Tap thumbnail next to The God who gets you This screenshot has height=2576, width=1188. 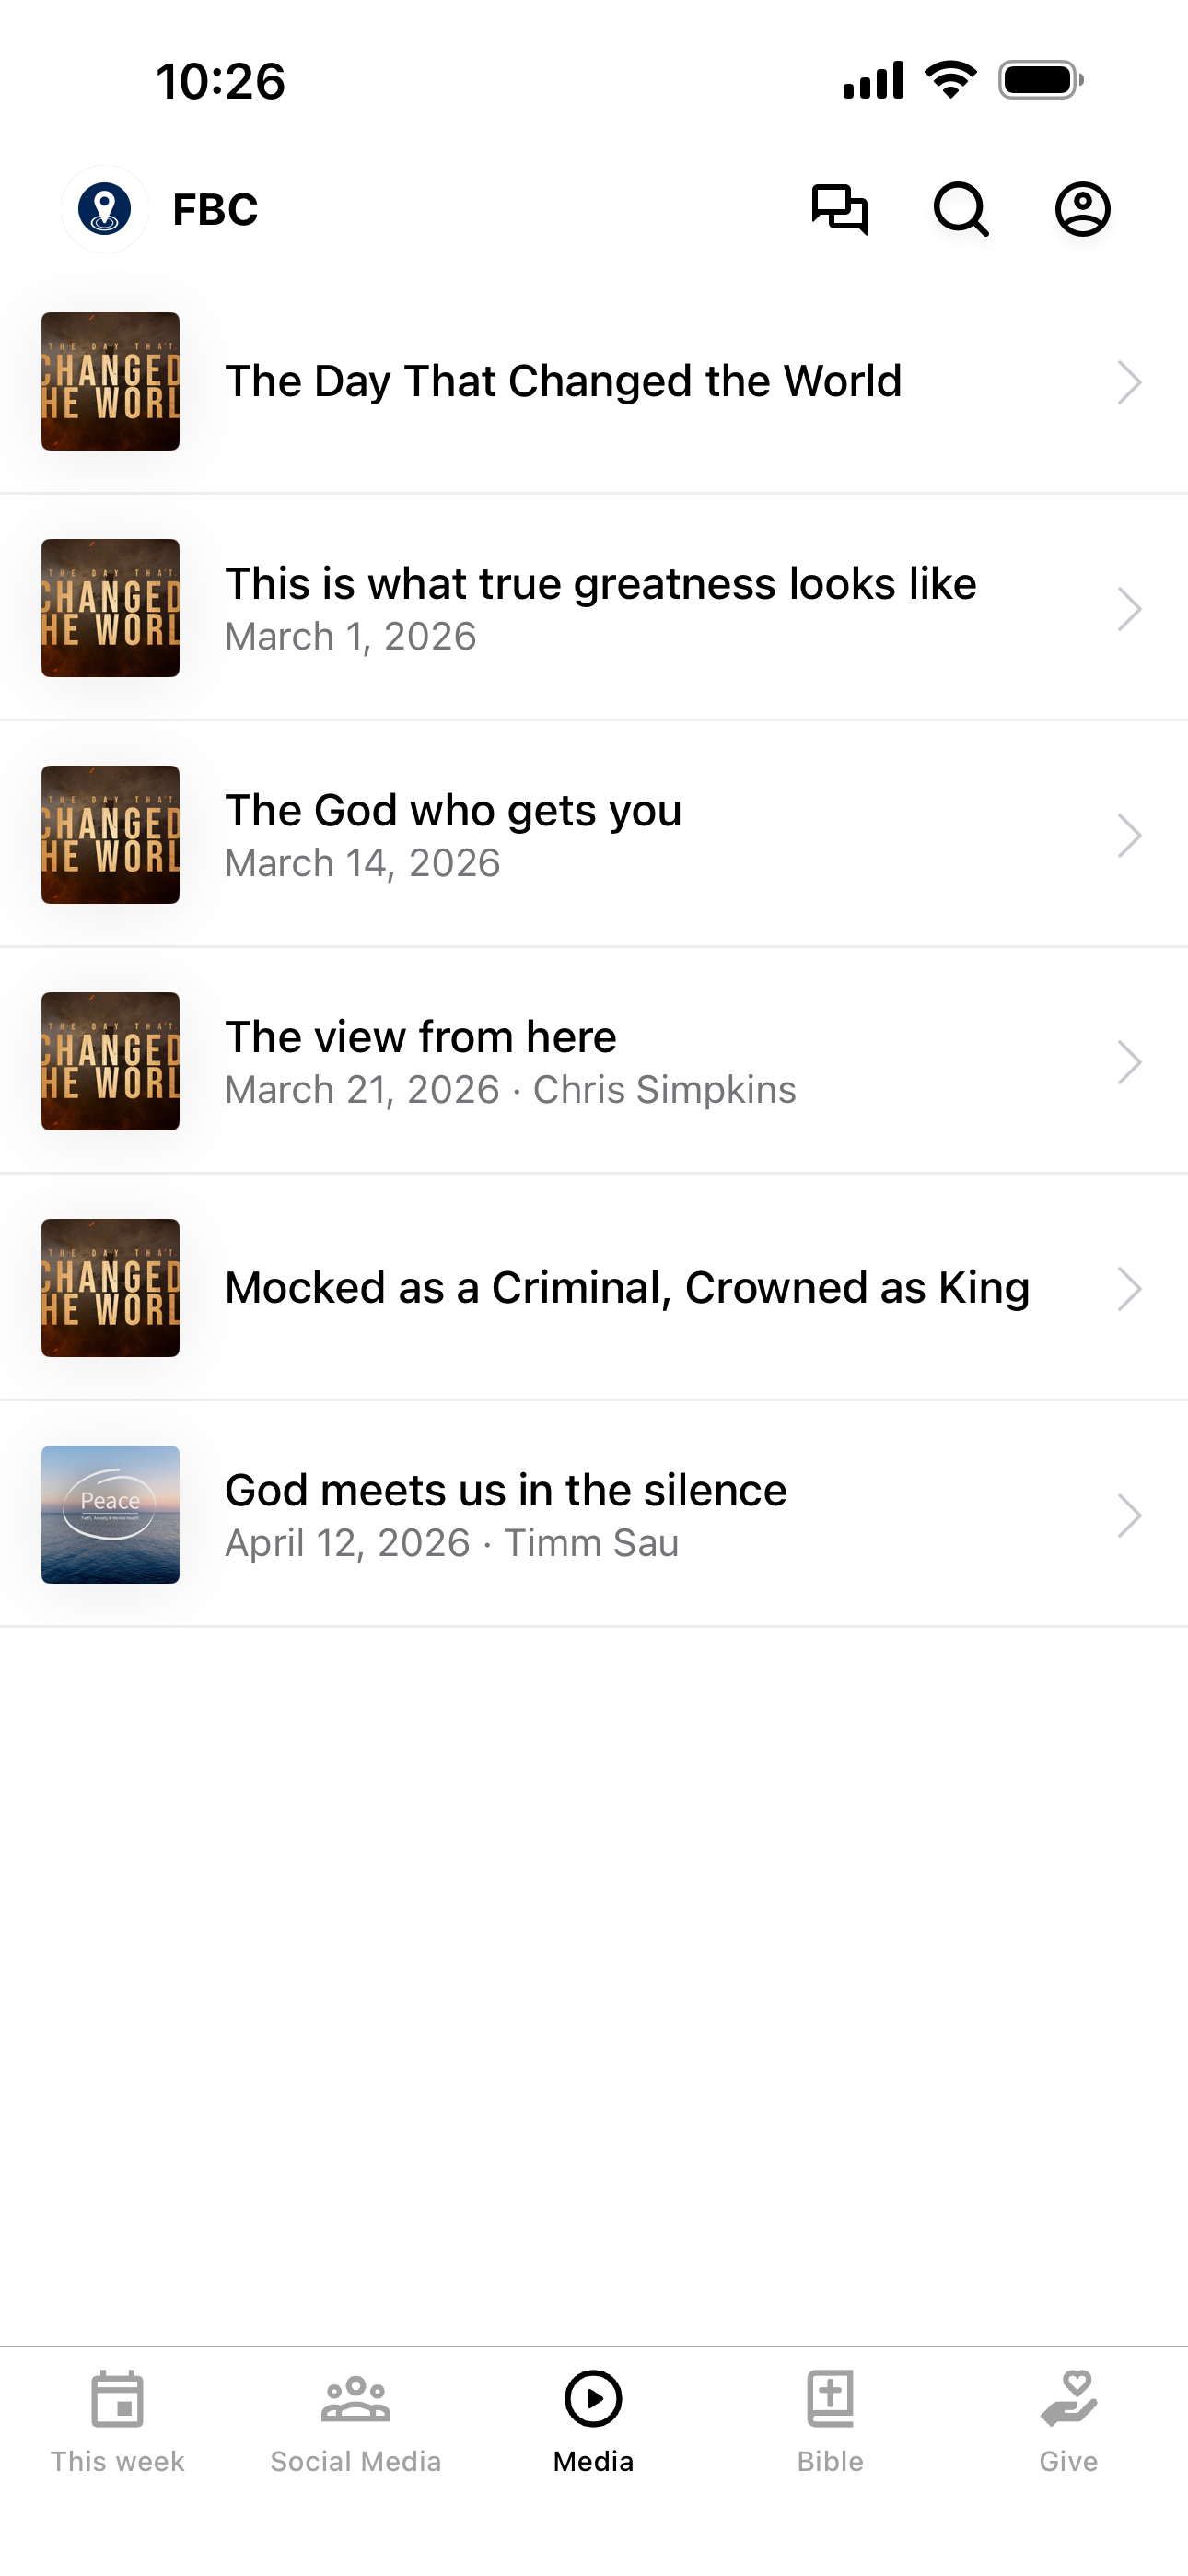(x=110, y=834)
